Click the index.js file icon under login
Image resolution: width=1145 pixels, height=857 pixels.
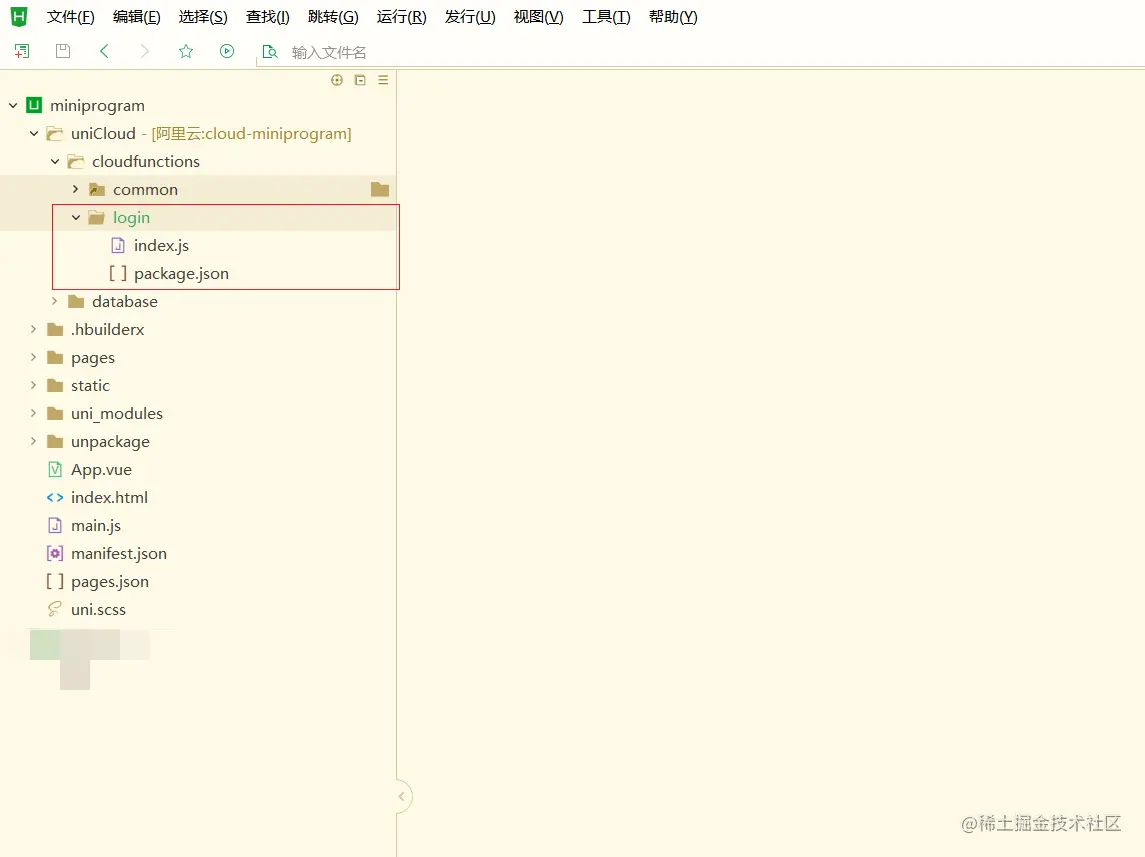click(x=118, y=245)
